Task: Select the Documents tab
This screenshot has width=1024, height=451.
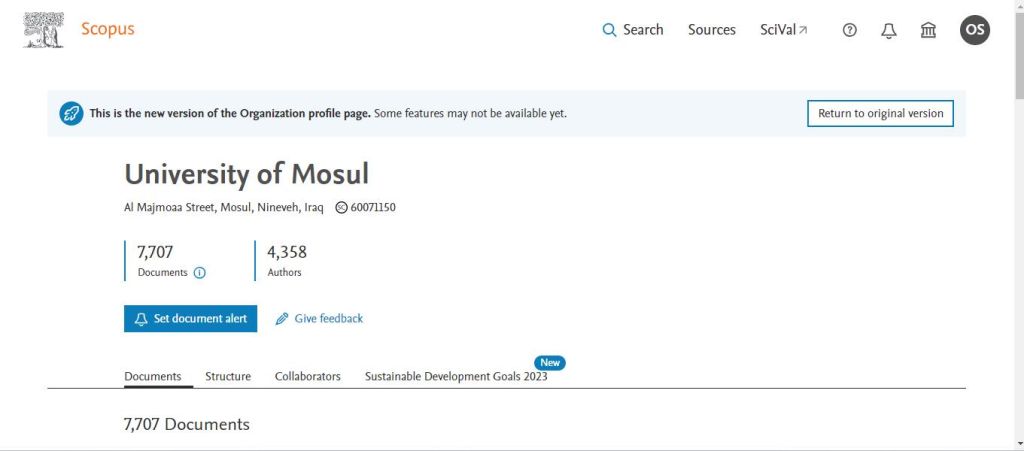Action: 152,376
